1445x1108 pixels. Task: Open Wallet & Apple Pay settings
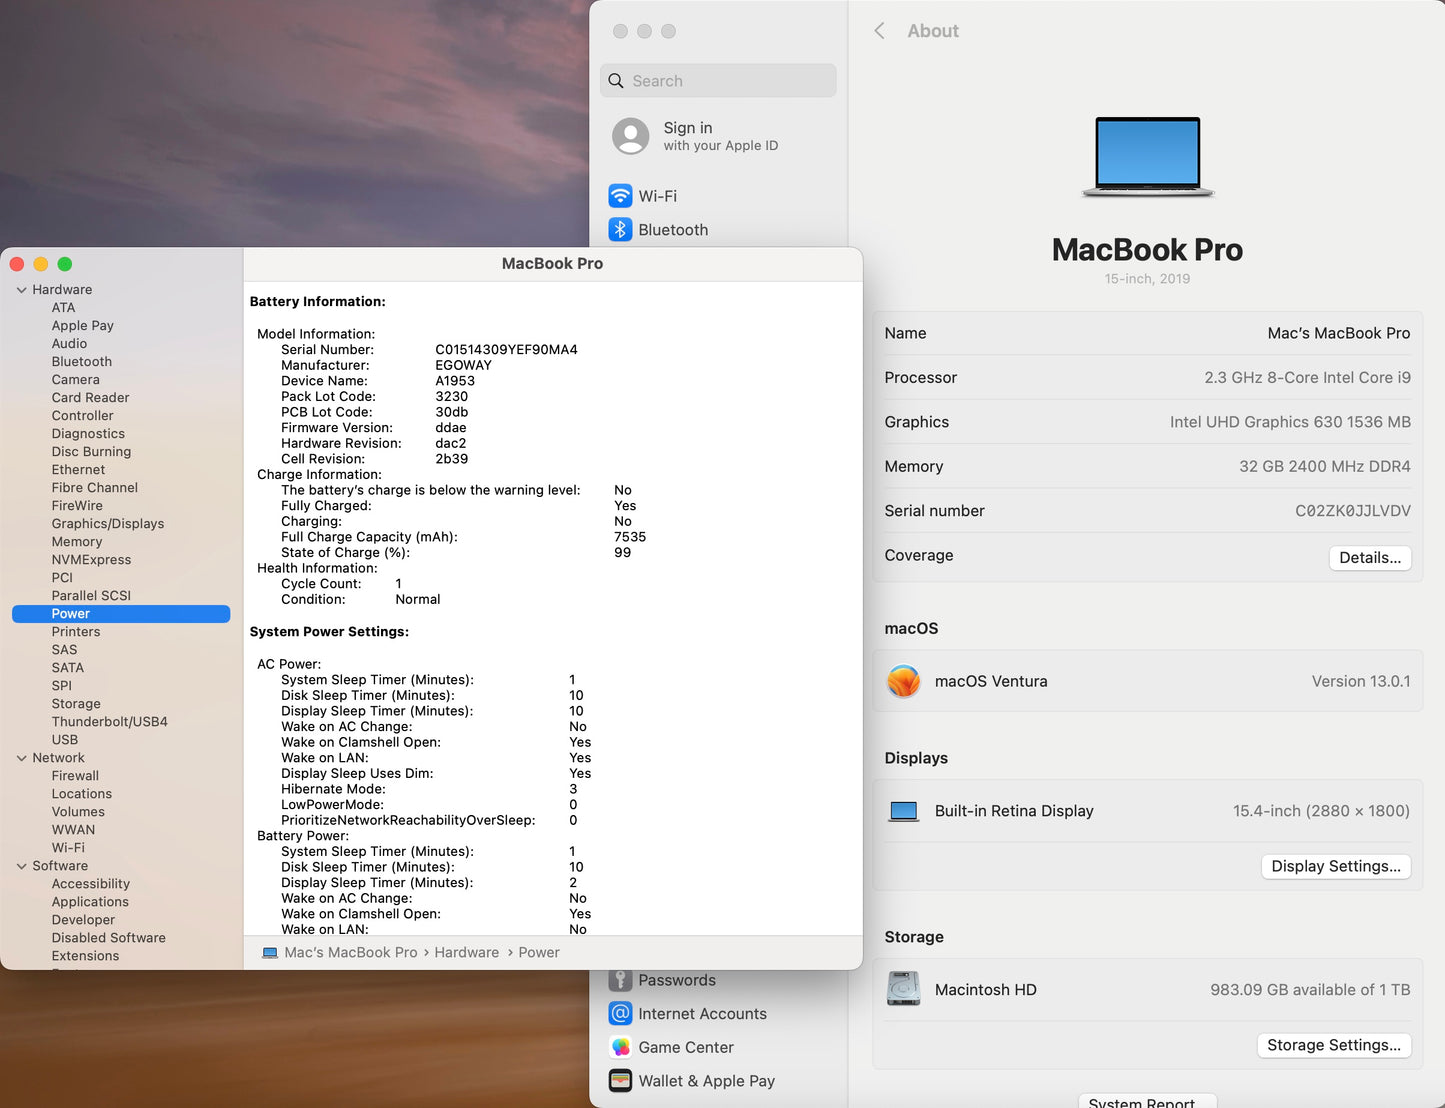tap(620, 1081)
